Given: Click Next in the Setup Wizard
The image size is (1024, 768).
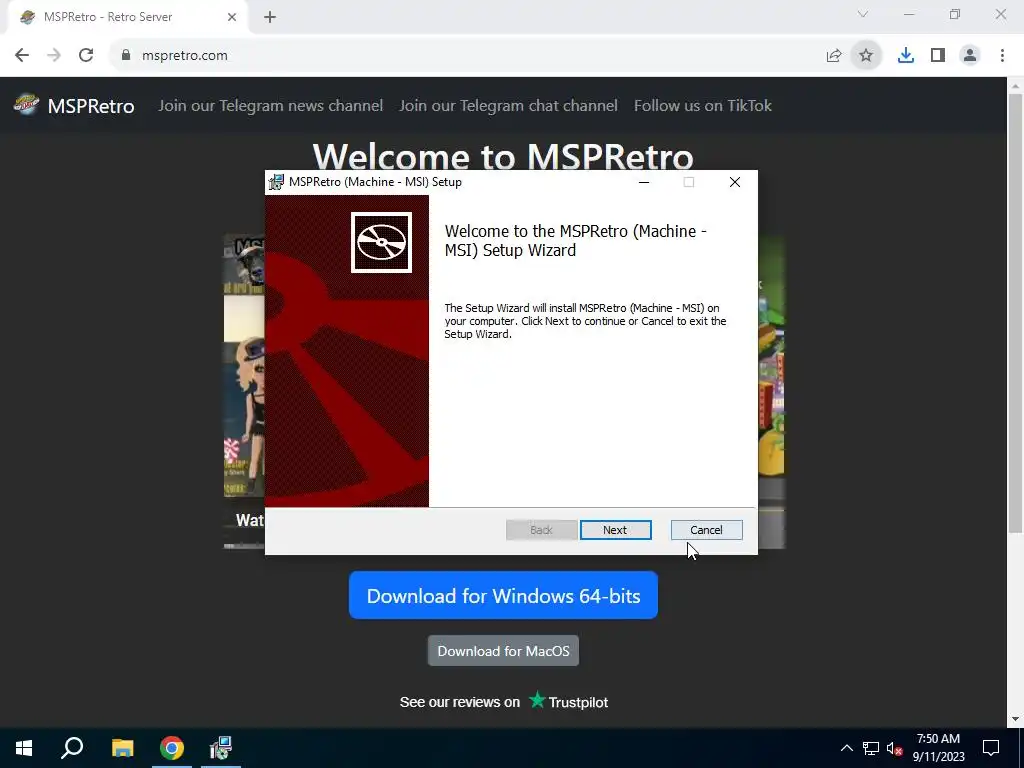Looking at the screenshot, I should click(615, 530).
